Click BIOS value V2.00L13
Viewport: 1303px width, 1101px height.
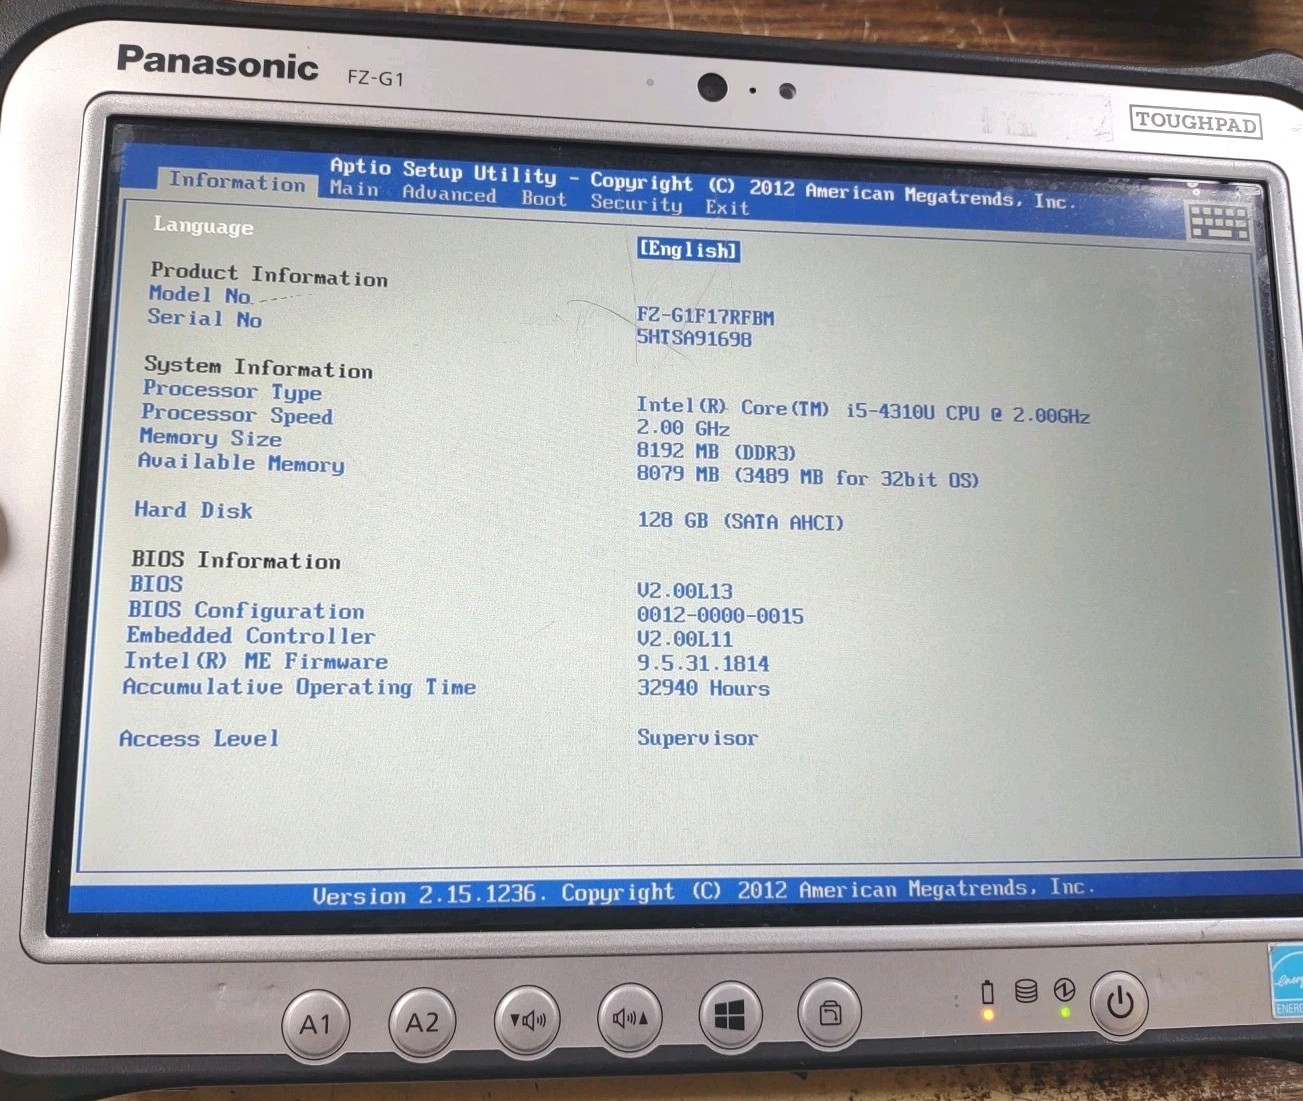tap(685, 591)
